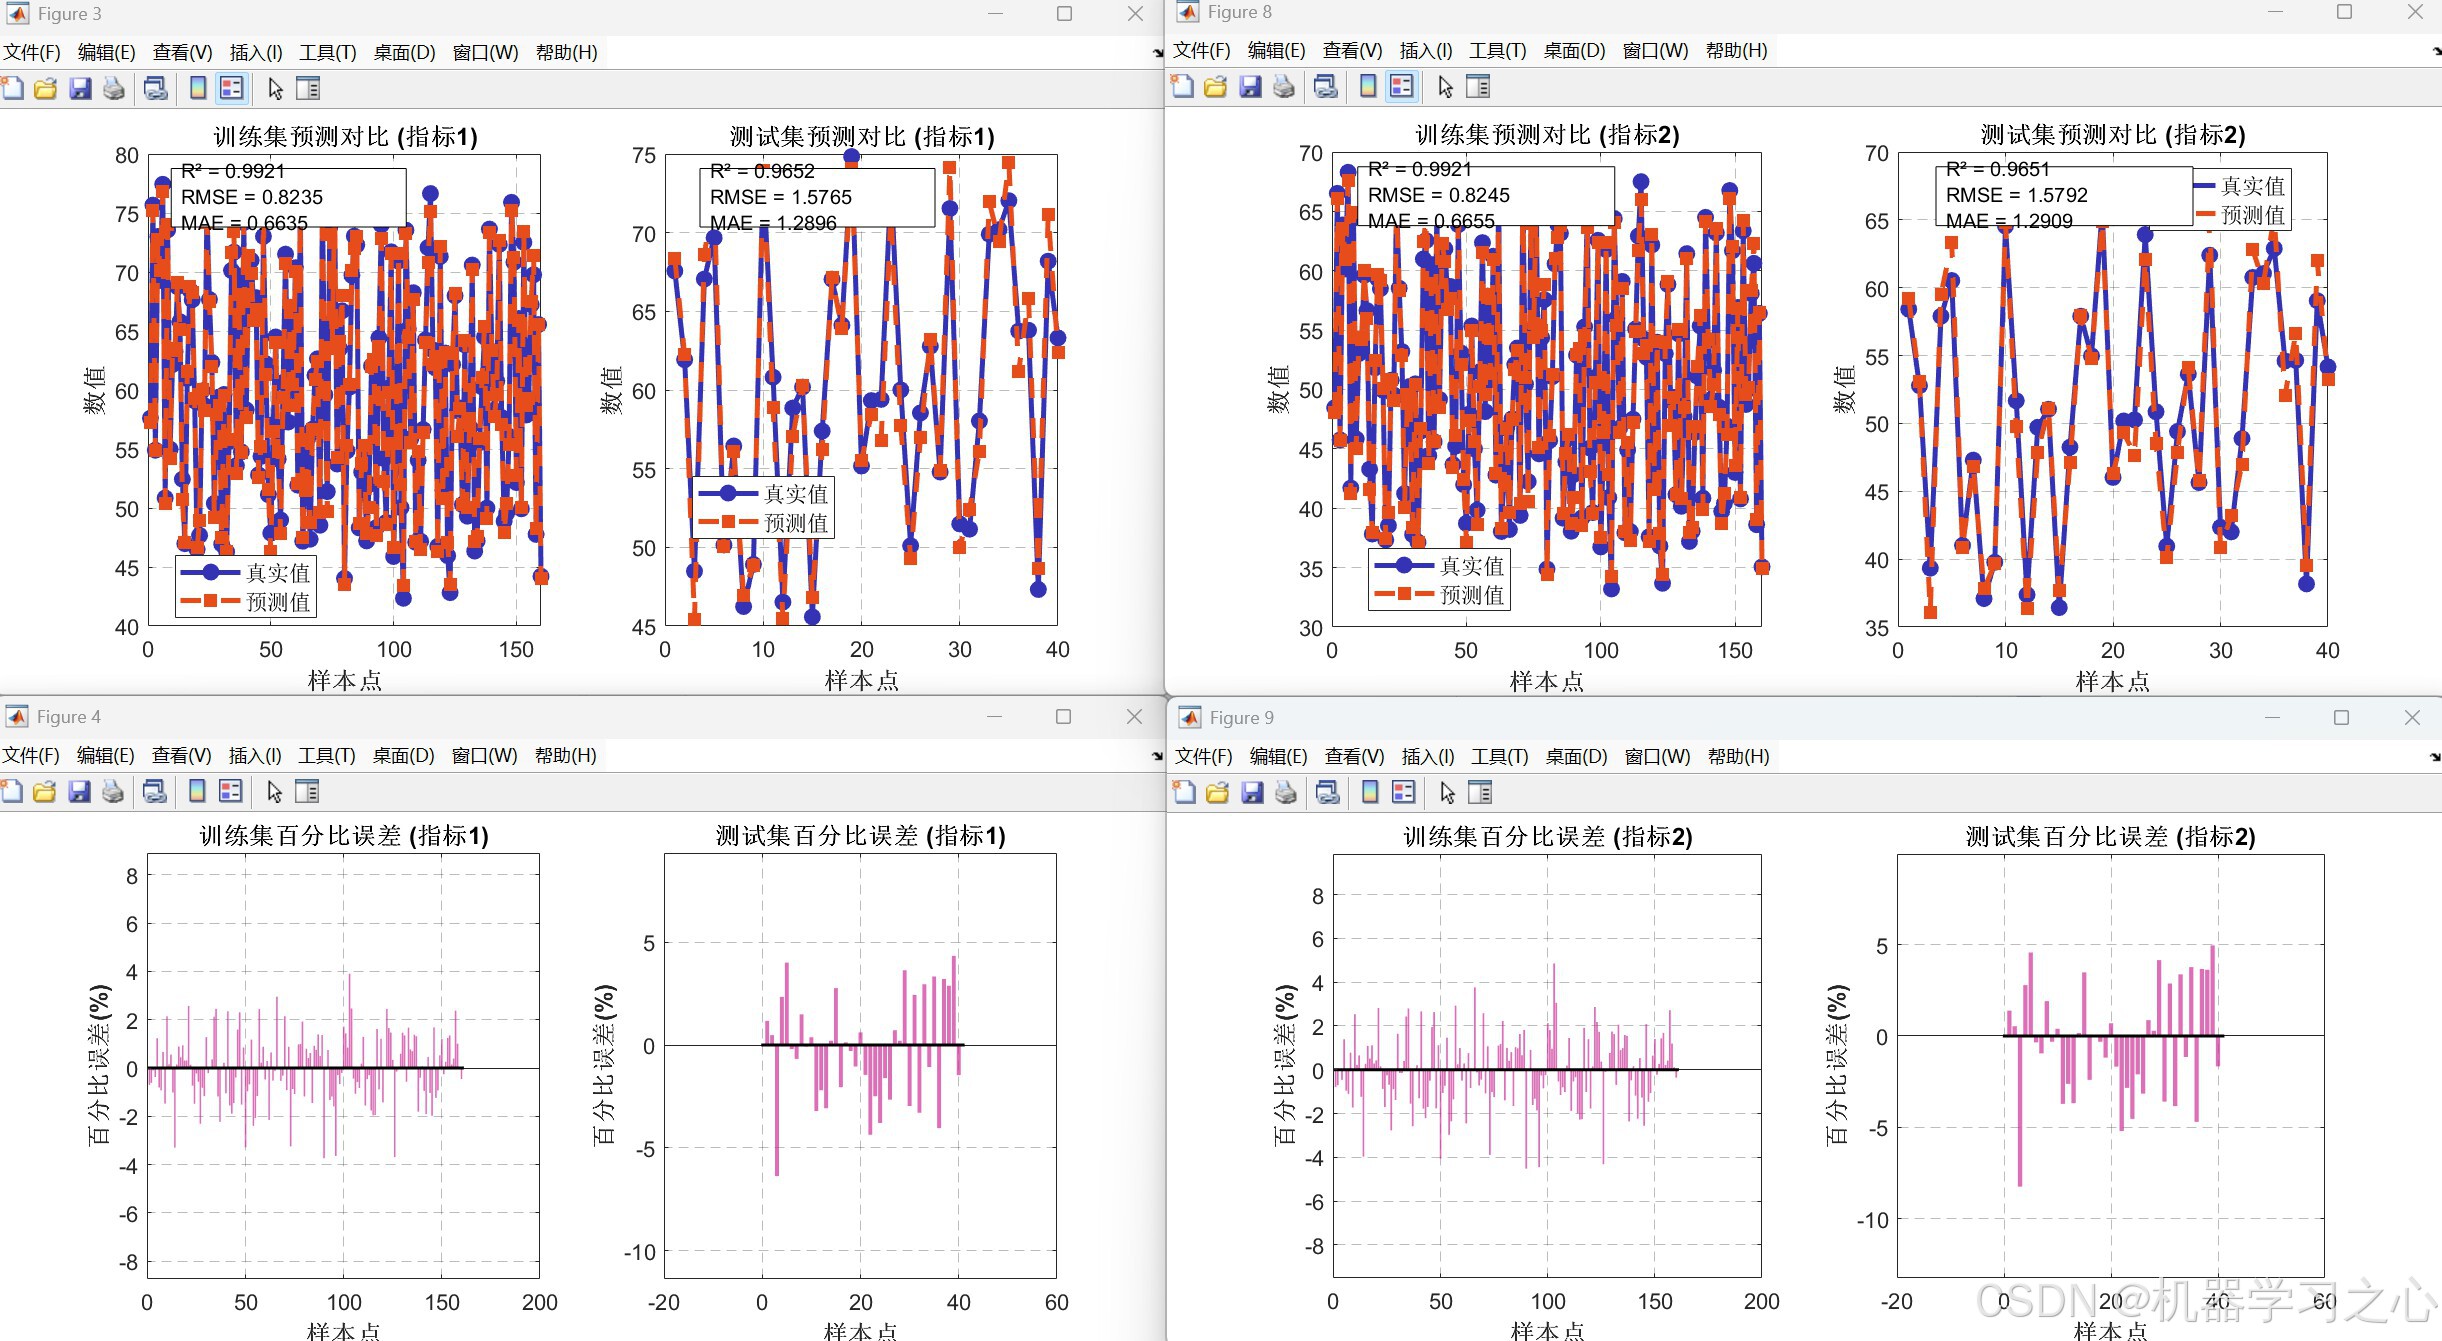Viewport: 2442px width, 1341px height.
Task: Click legend box in 测试集预测对比 (指标1) plot
Action: pyautogui.click(x=763, y=508)
